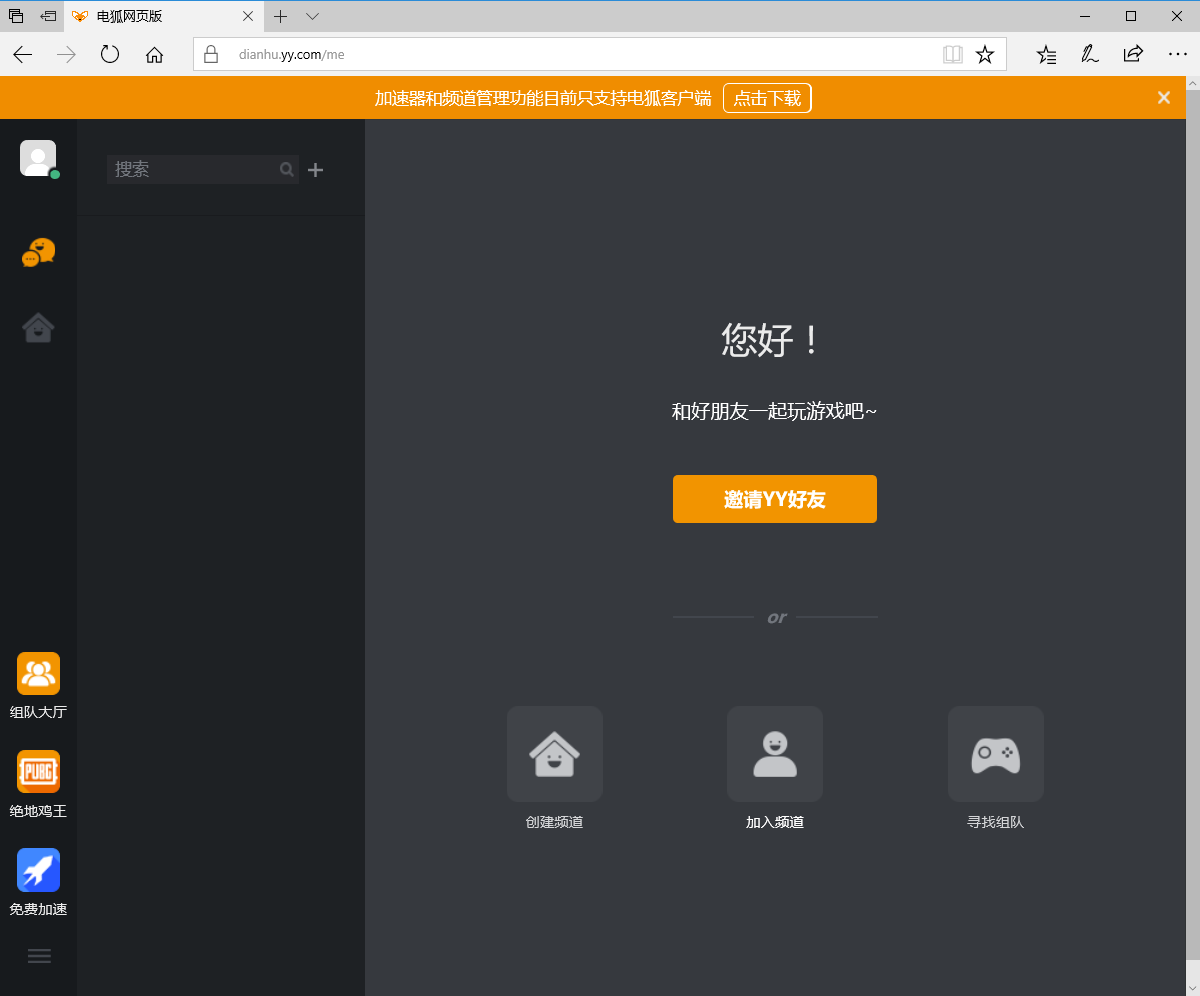Go forward in browser history
This screenshot has height=996, width=1200.
coord(67,55)
